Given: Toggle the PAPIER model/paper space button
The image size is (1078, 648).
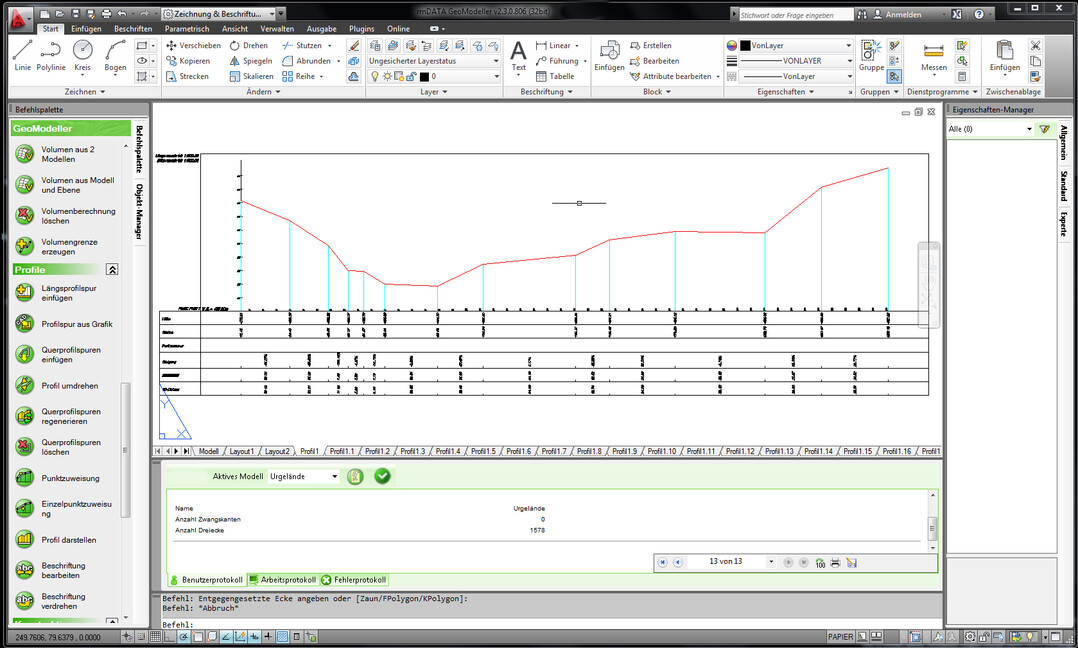Looking at the screenshot, I should [840, 637].
